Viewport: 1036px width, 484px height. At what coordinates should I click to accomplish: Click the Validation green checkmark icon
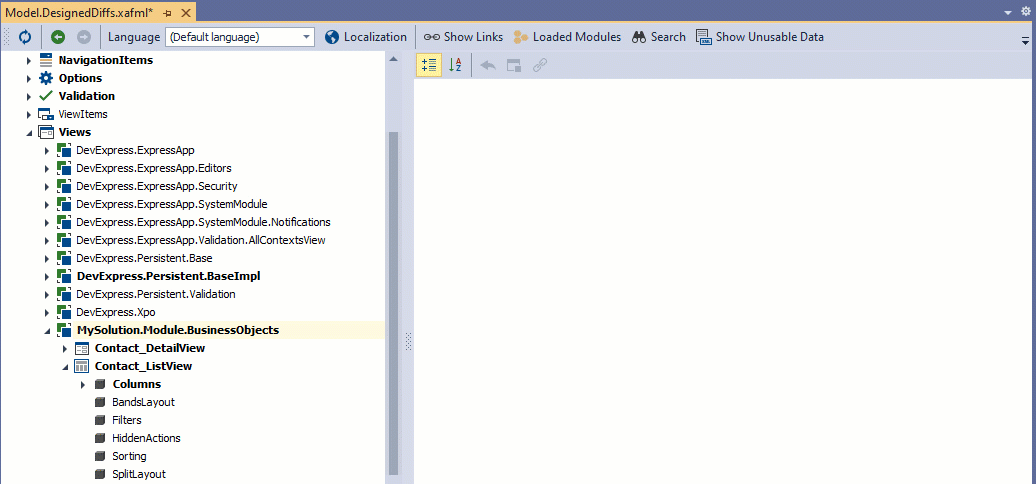[46, 96]
